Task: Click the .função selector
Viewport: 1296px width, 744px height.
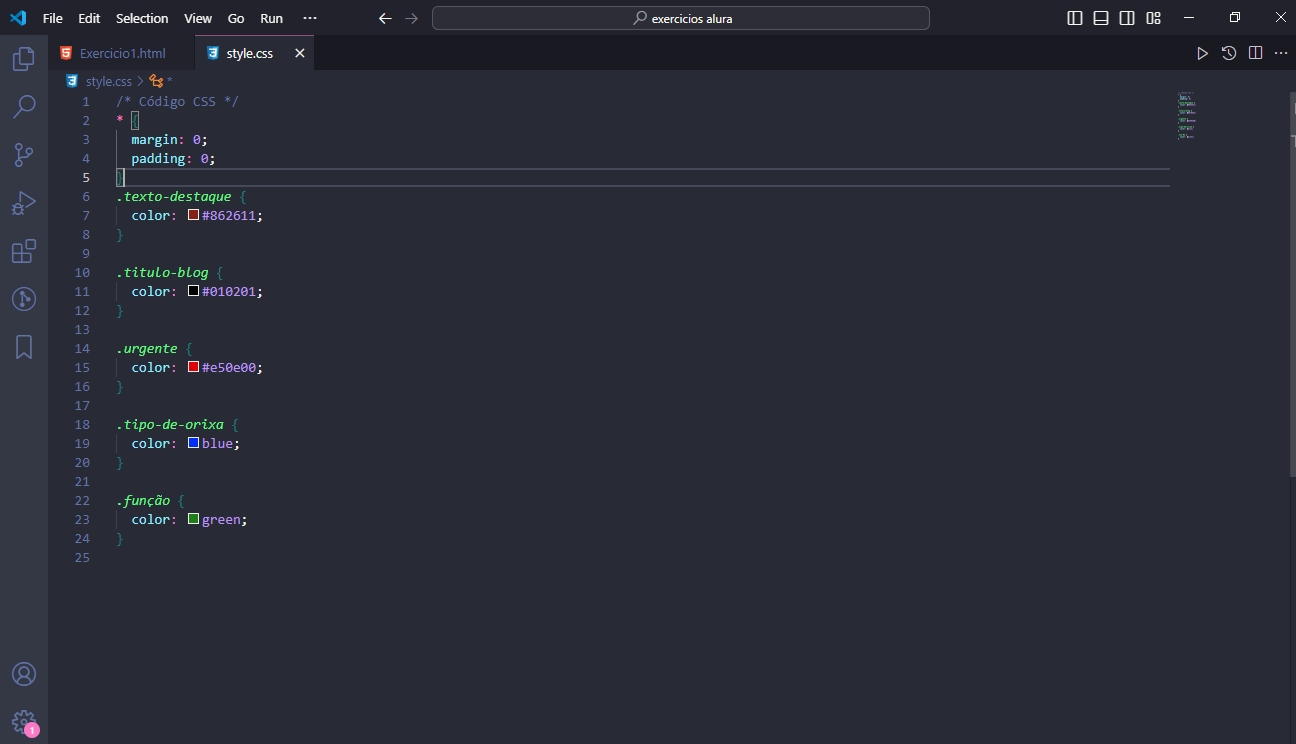Action: [144, 501]
